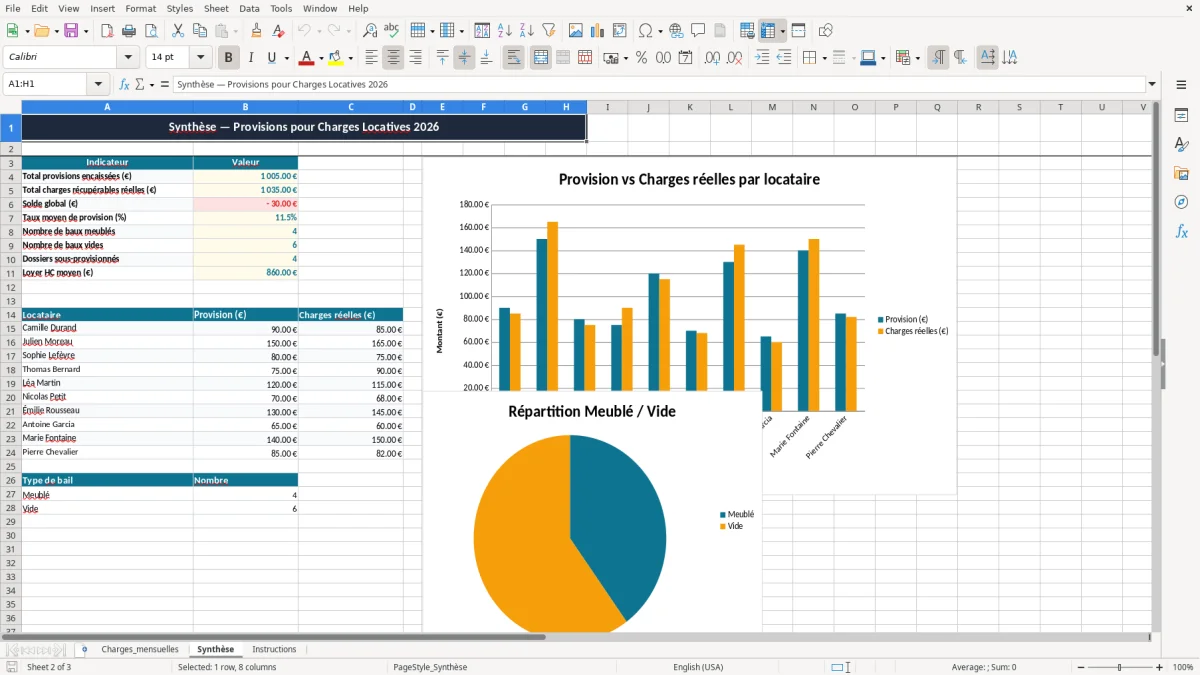Click the Select Function sigma button

140,84
